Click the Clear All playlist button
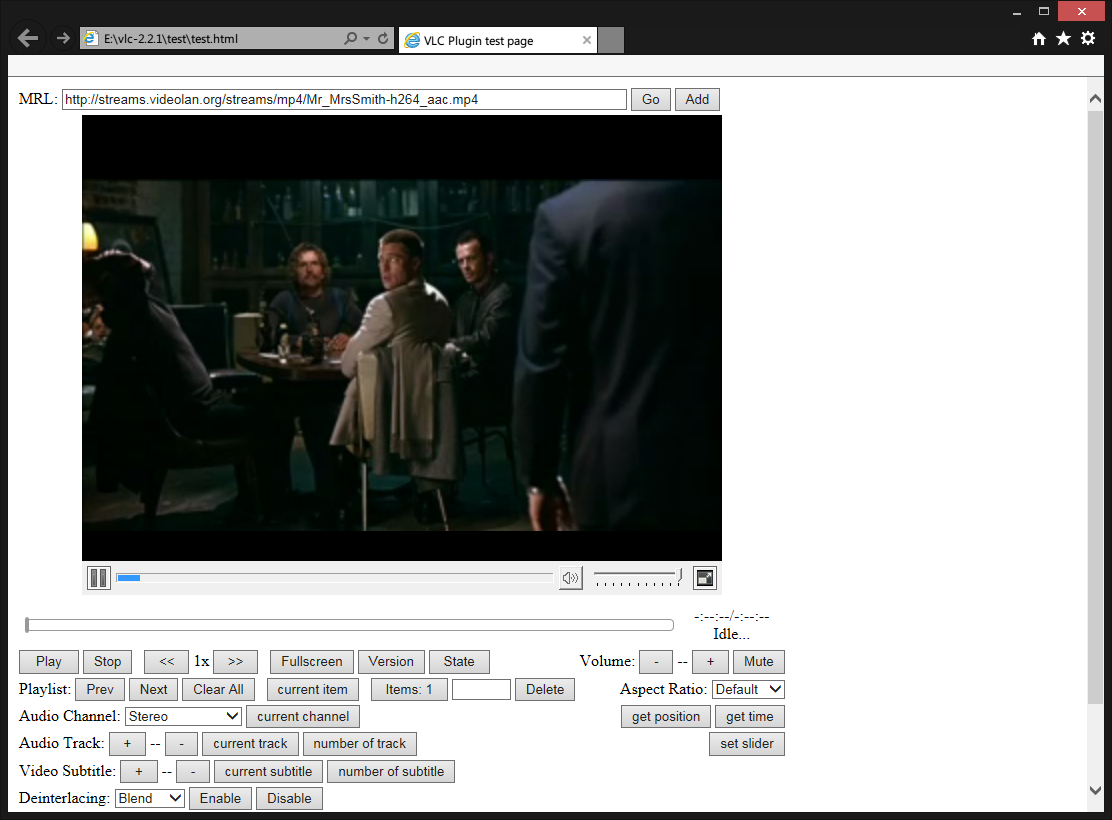The image size is (1112, 820). [218, 689]
